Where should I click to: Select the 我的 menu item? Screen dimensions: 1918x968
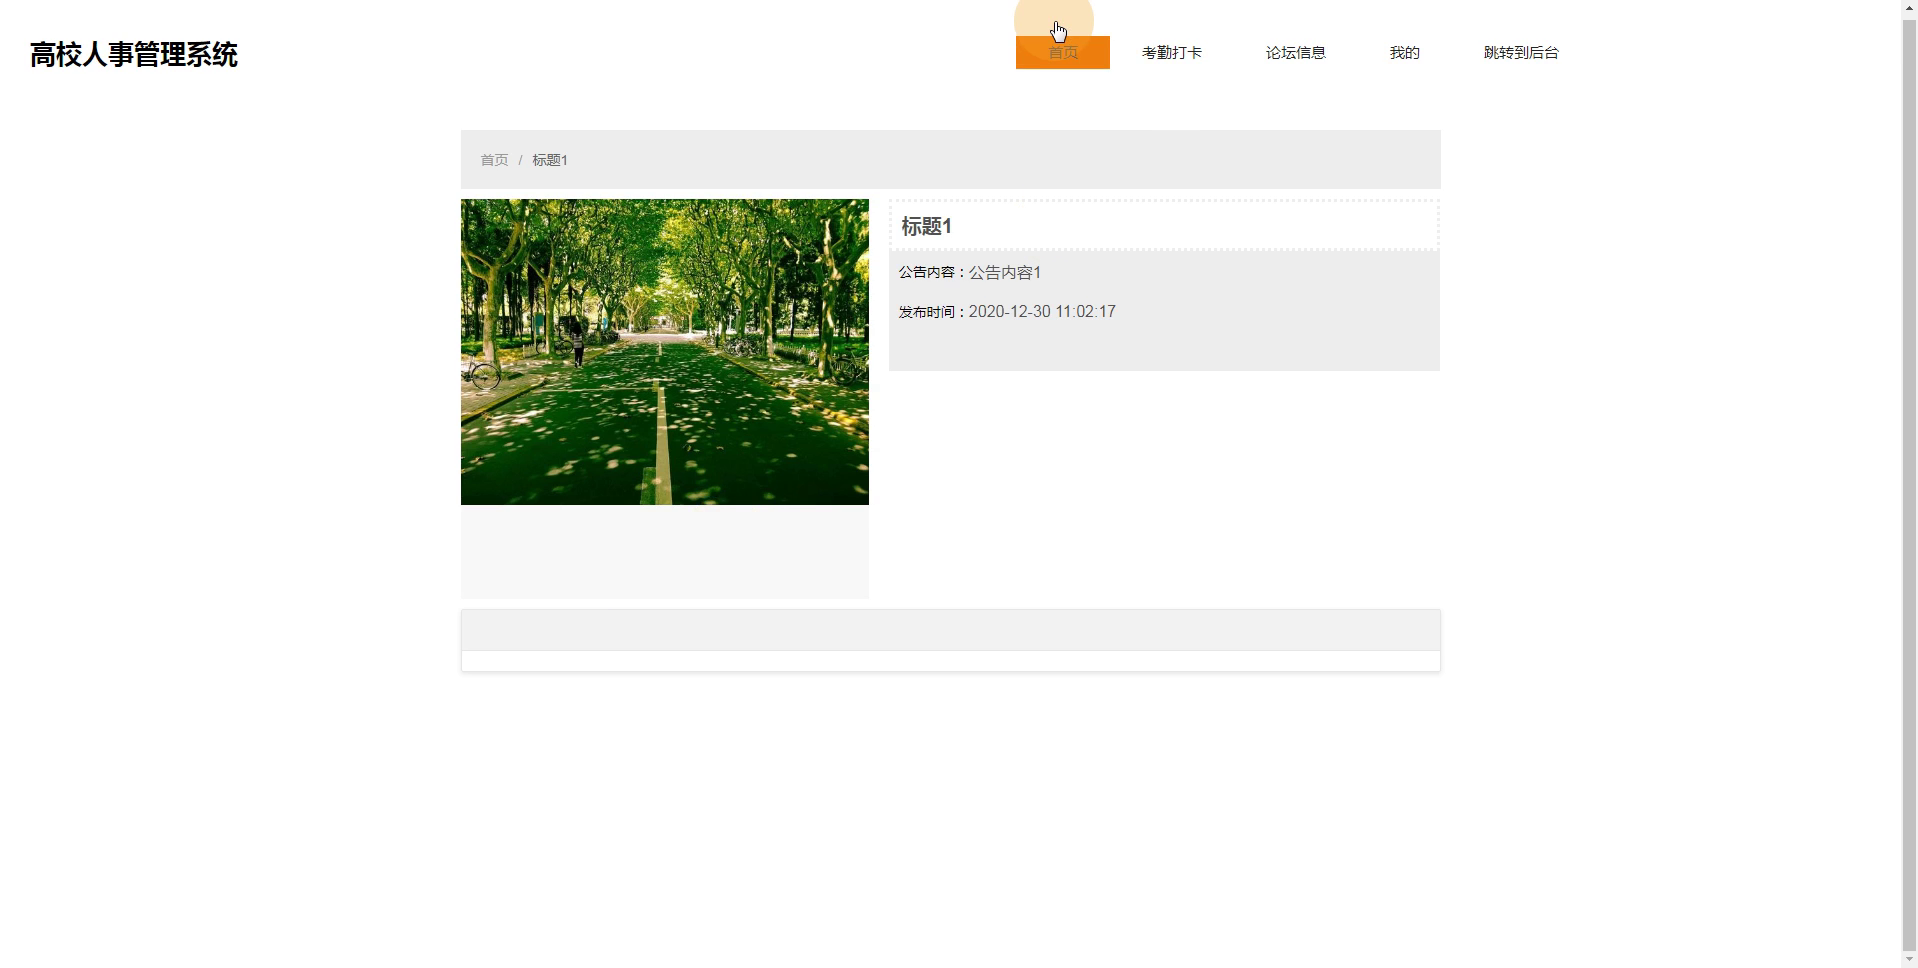(x=1404, y=52)
